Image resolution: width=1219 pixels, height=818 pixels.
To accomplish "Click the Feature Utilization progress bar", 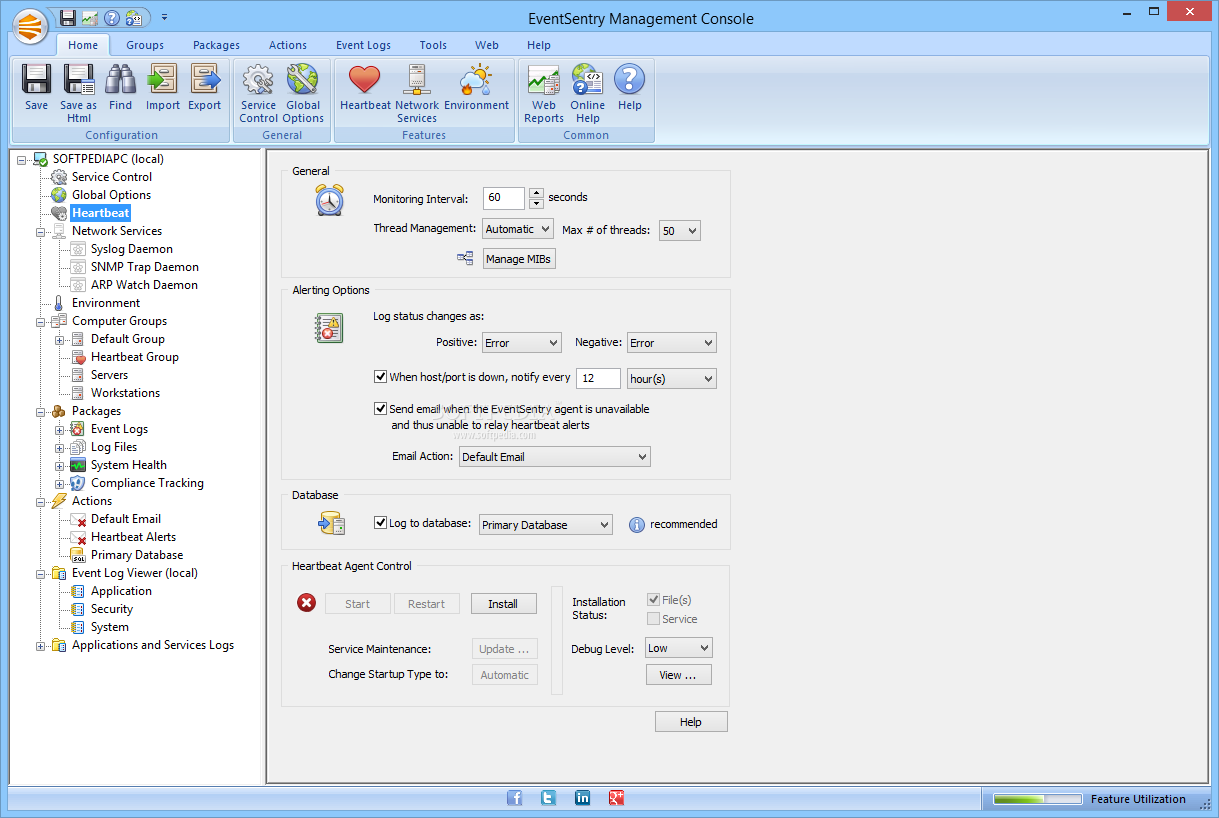I will 1038,799.
